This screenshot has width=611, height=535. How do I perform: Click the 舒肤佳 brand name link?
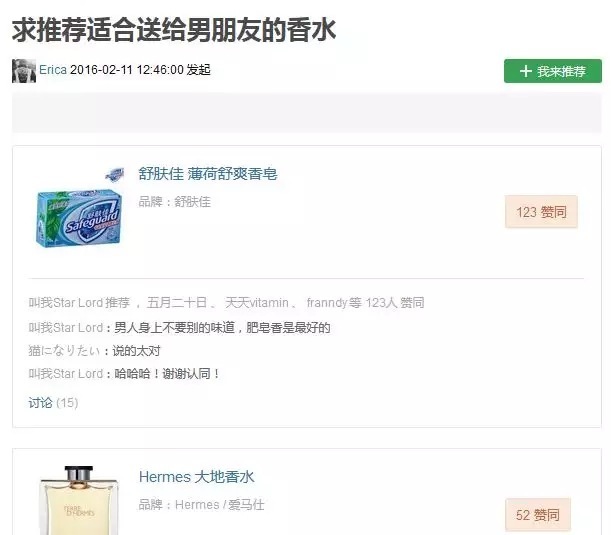pos(192,202)
